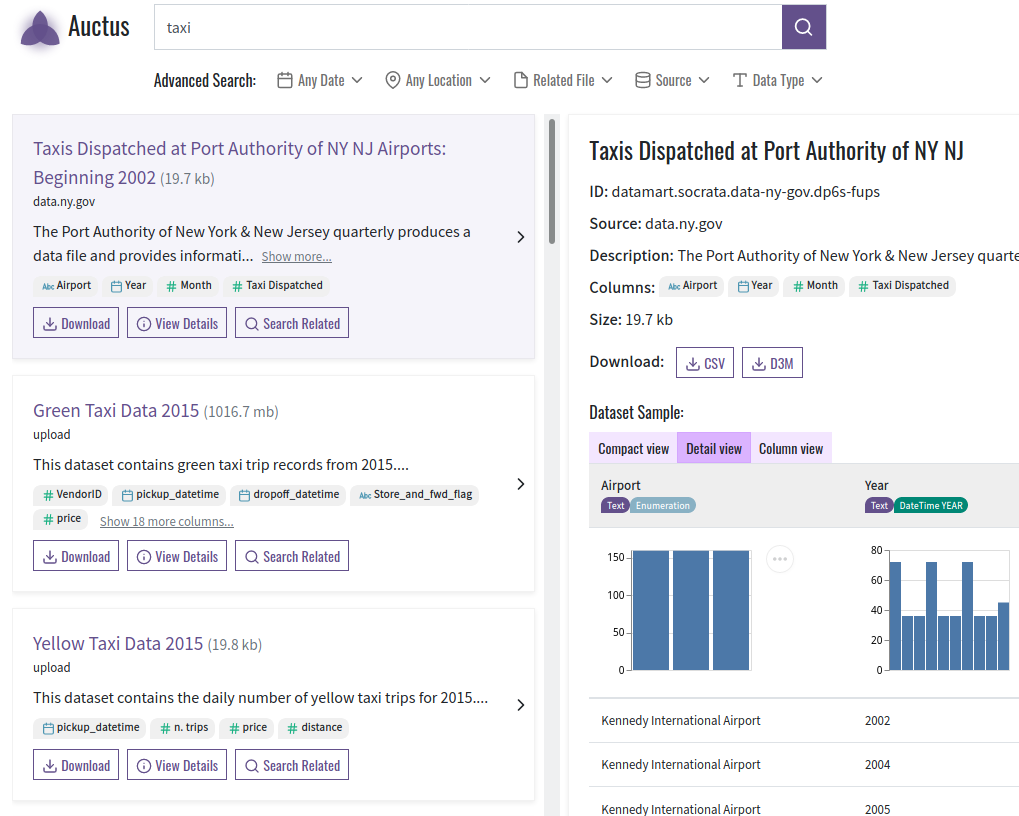Select the Detail view tab

point(714,448)
